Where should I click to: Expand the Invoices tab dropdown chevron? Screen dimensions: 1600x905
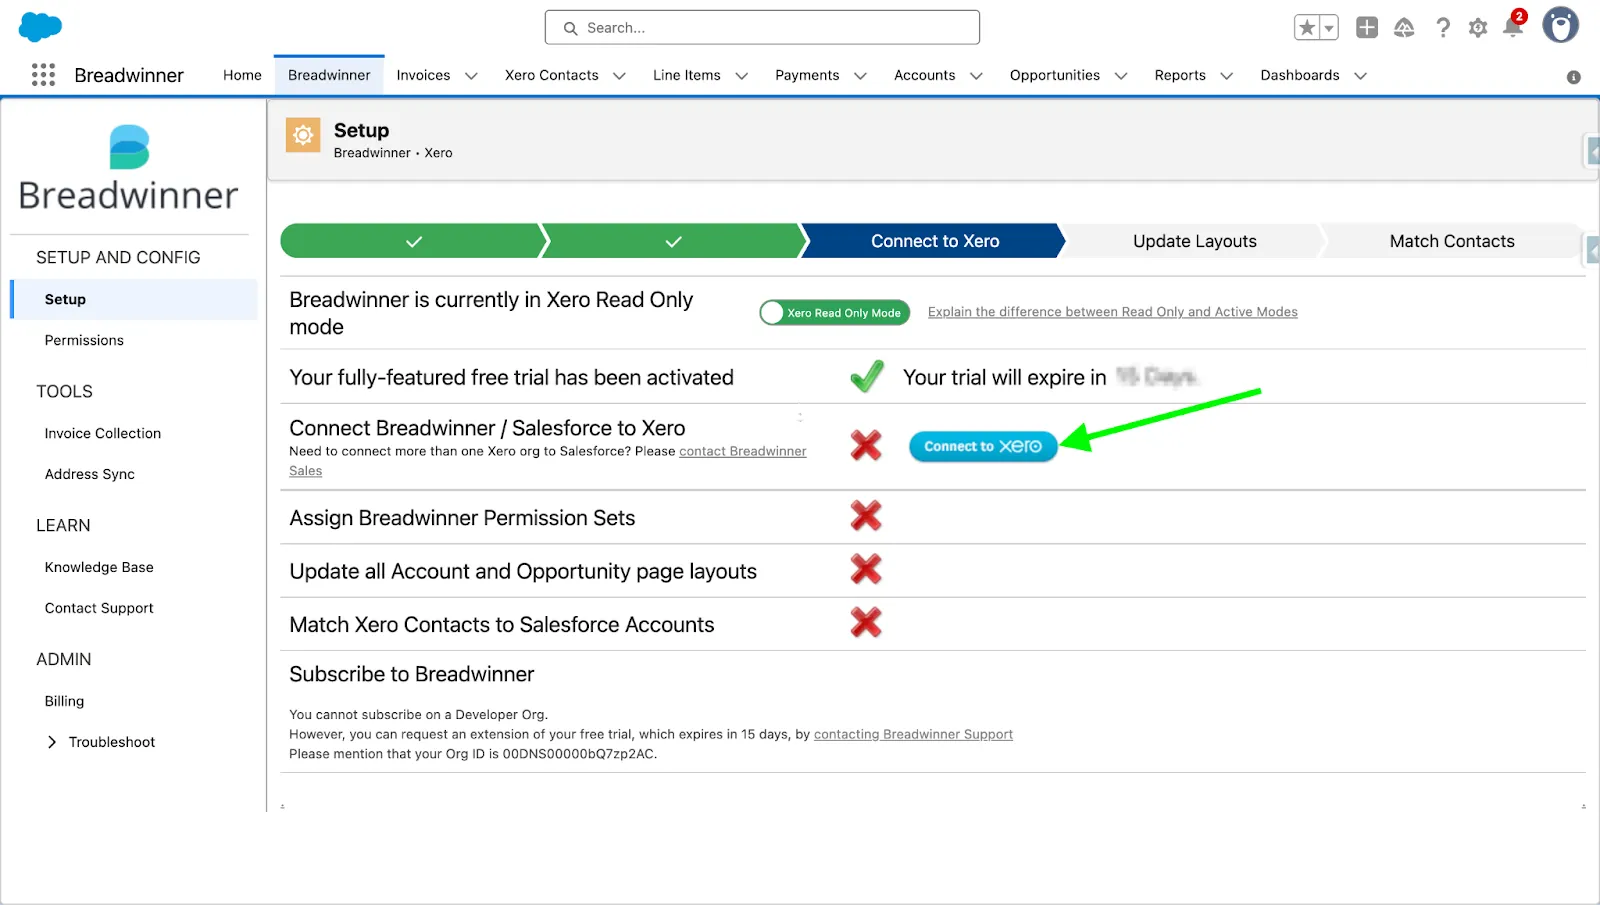point(471,76)
